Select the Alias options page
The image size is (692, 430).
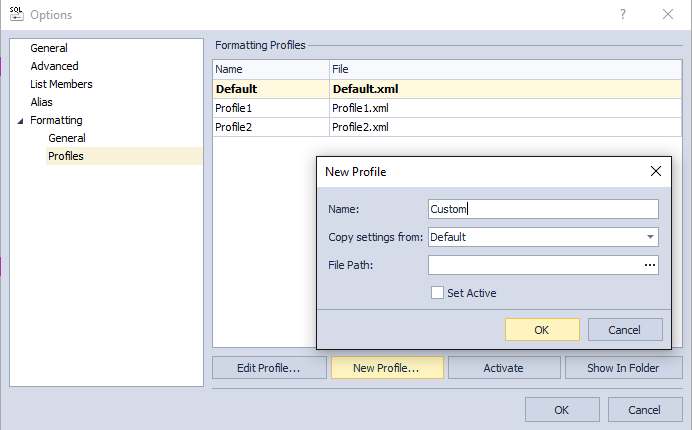click(x=41, y=102)
